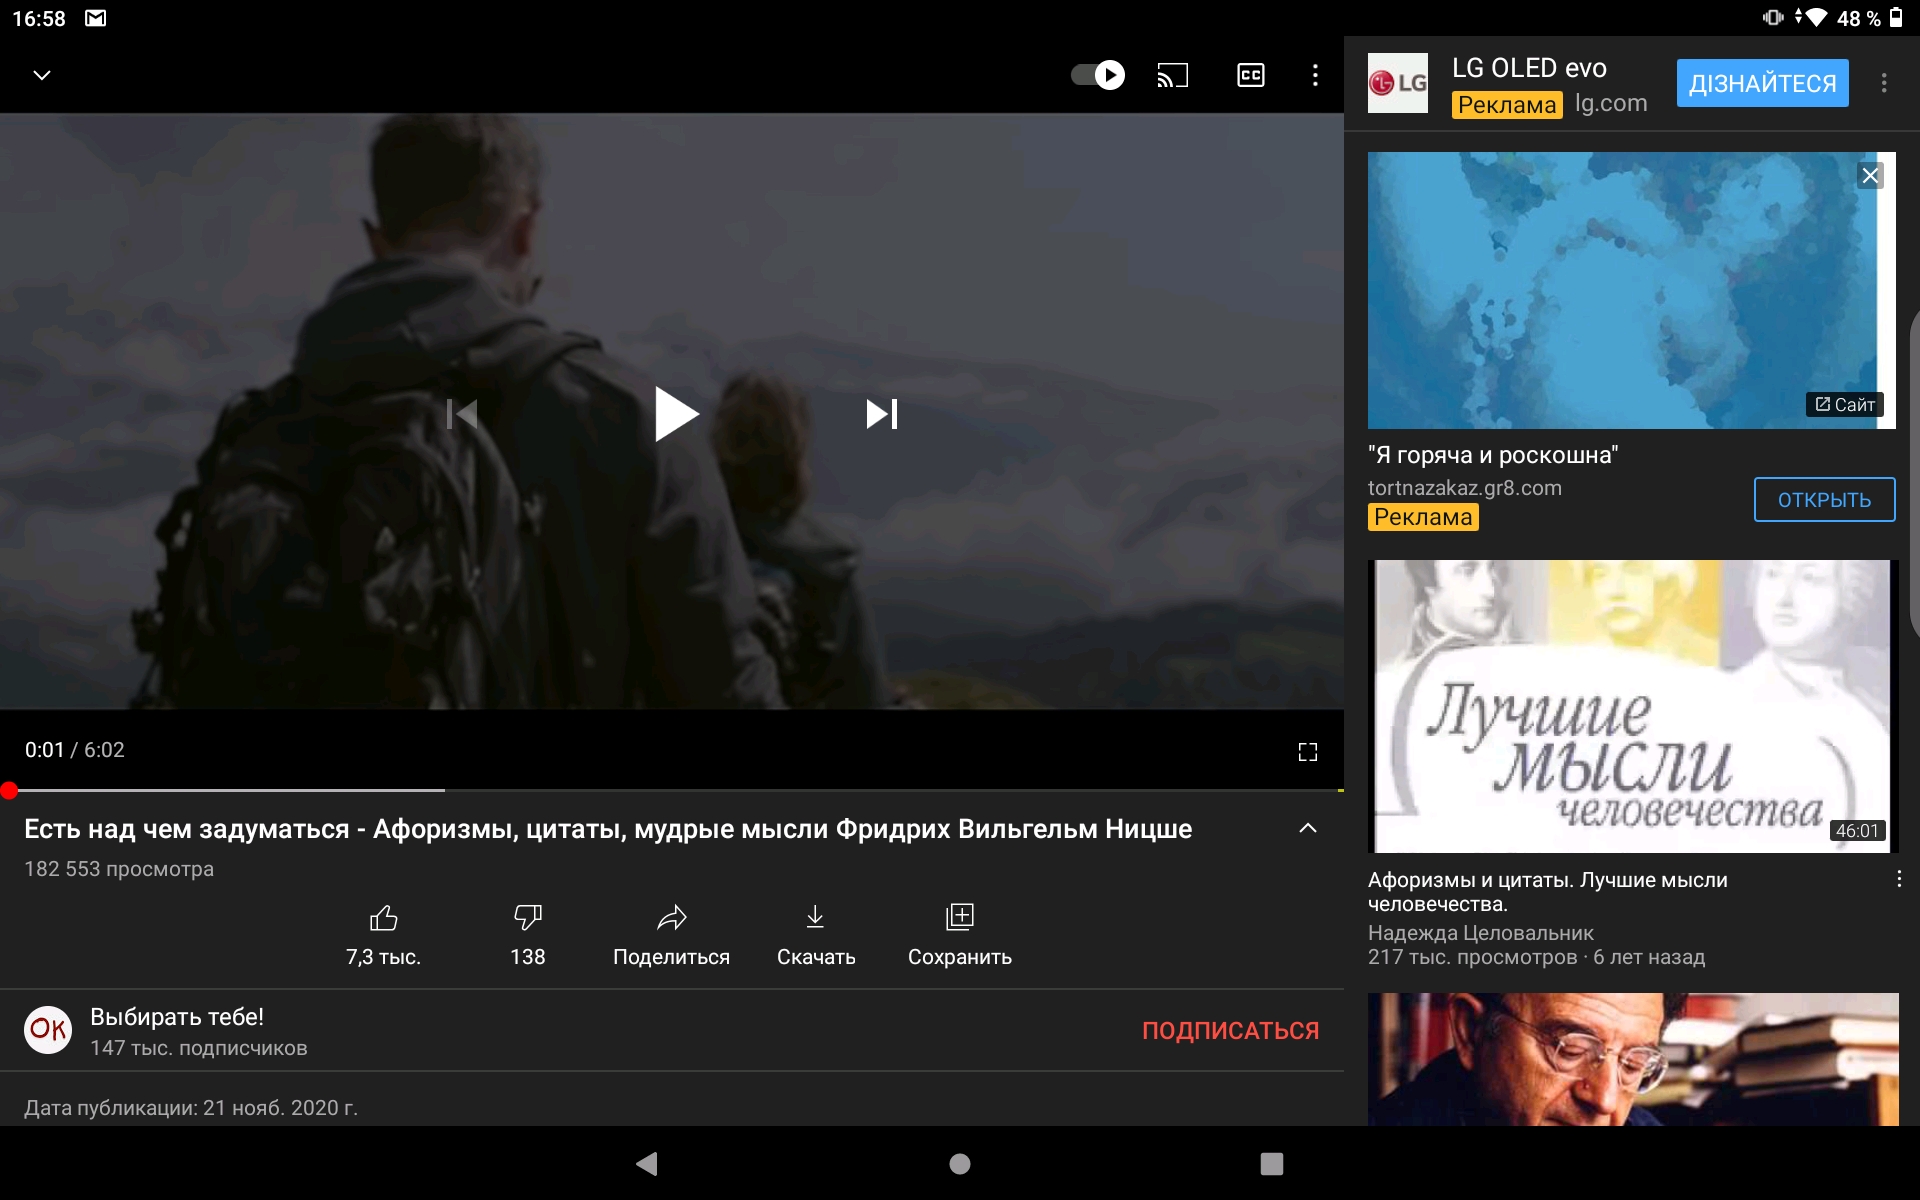Tap the 0:01 / 6:02 time indicator

[75, 750]
